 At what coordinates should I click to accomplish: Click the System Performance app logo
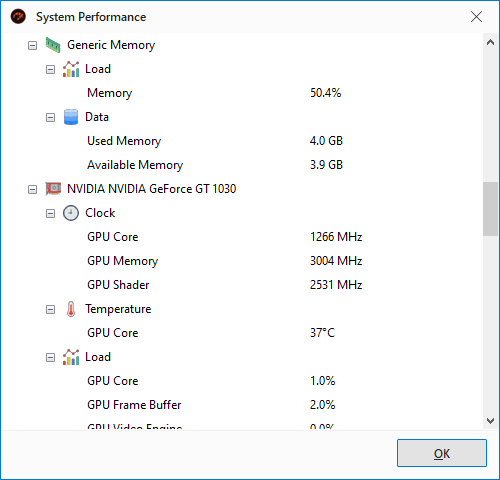pos(18,17)
